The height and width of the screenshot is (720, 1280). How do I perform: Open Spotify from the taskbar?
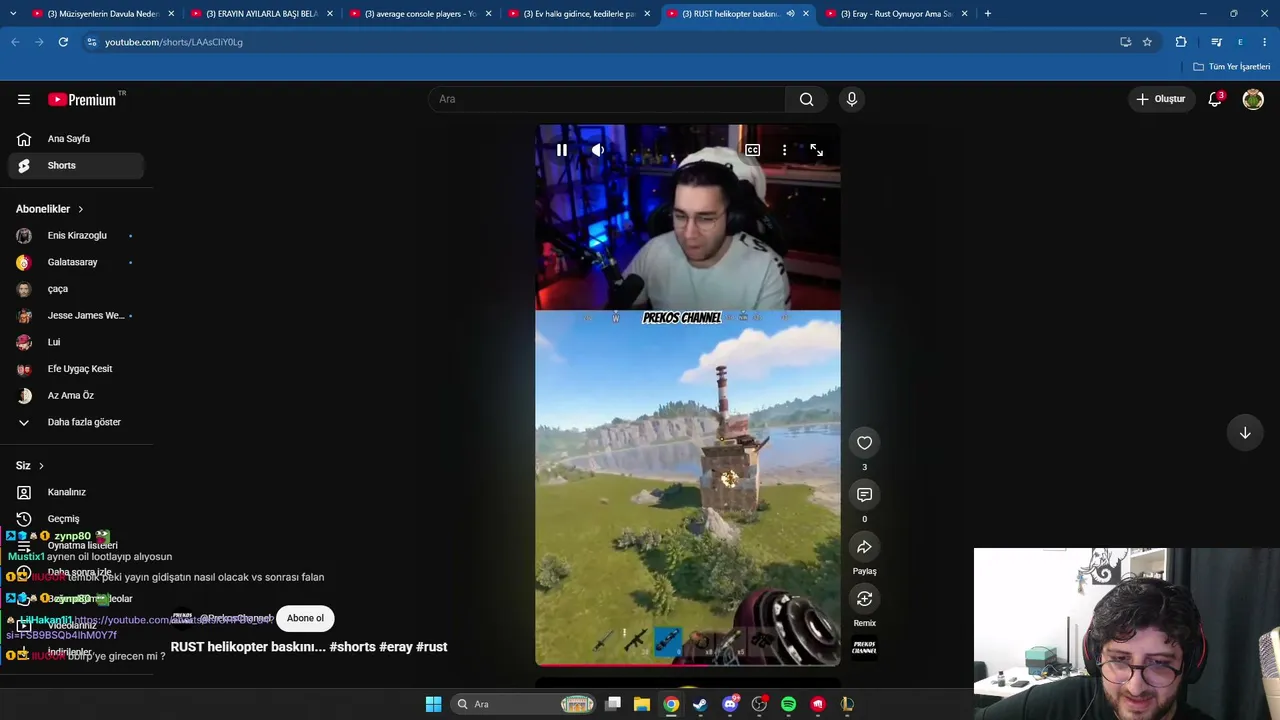coord(788,704)
